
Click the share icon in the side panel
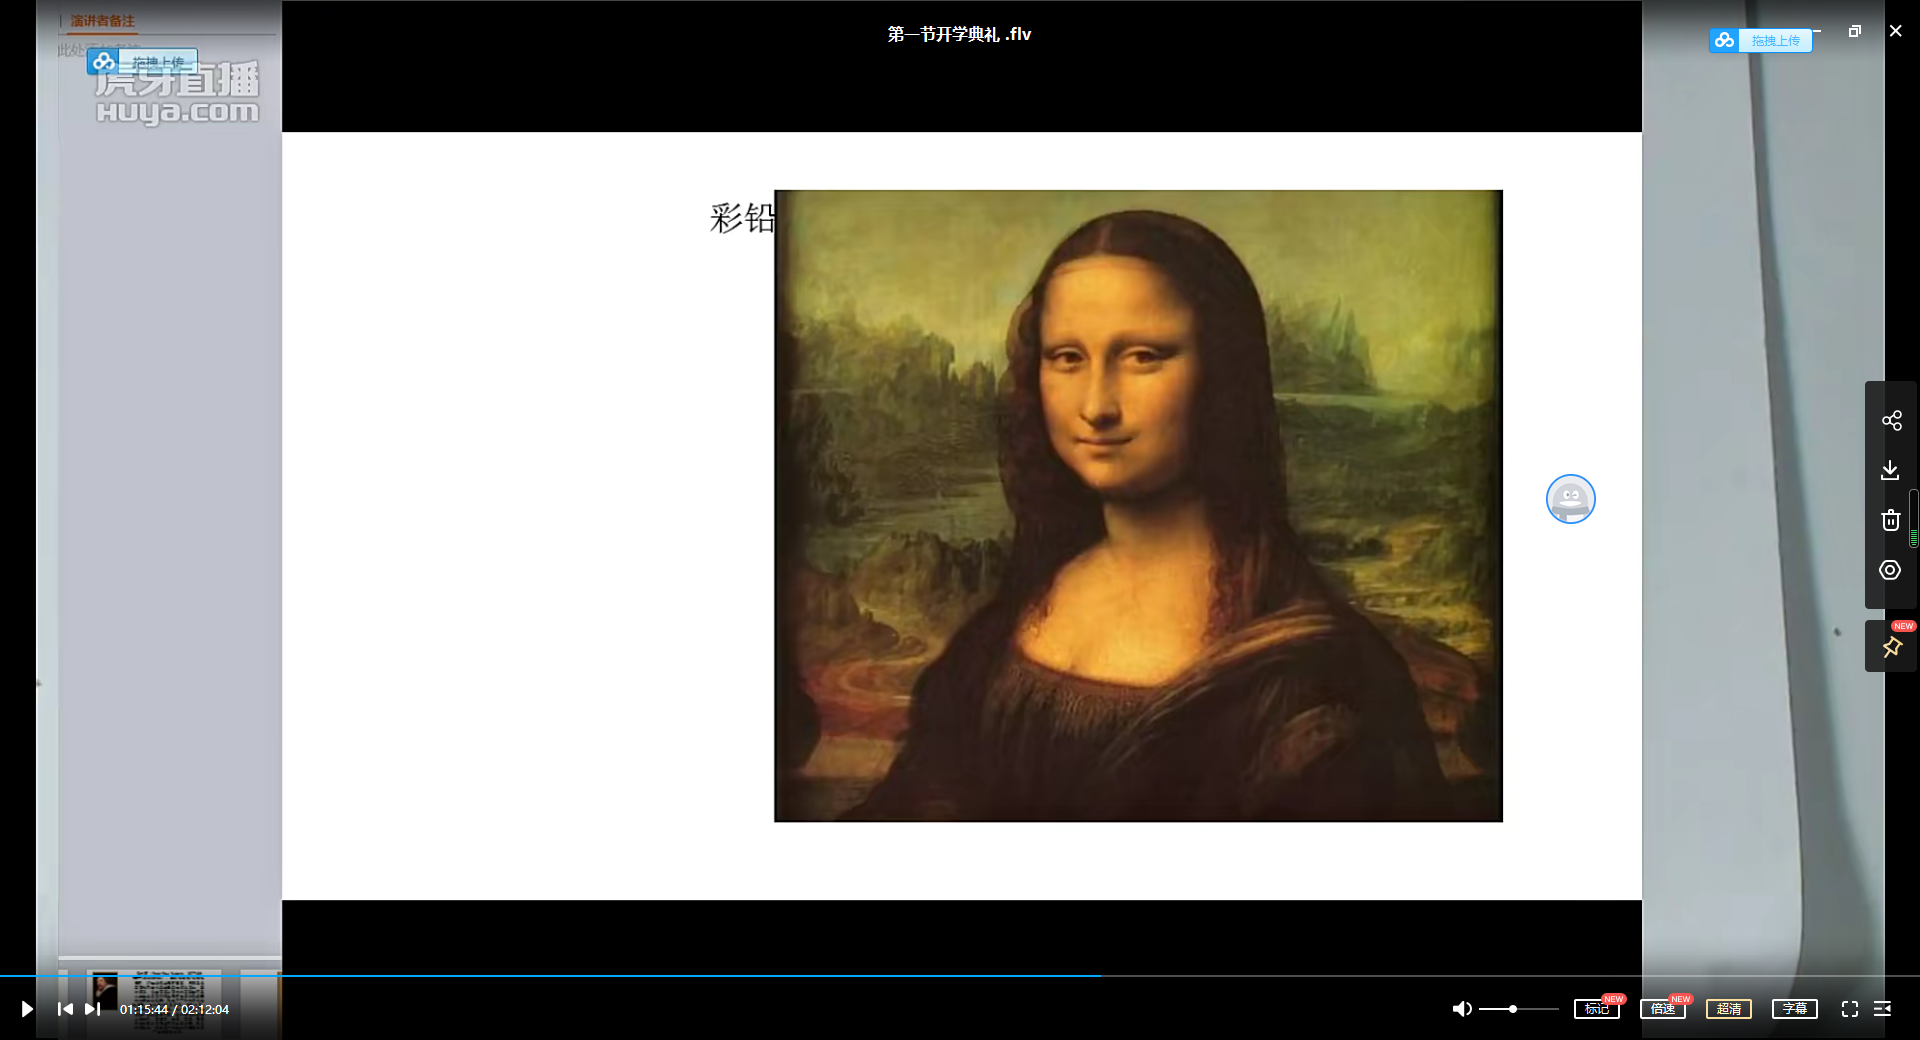1891,420
